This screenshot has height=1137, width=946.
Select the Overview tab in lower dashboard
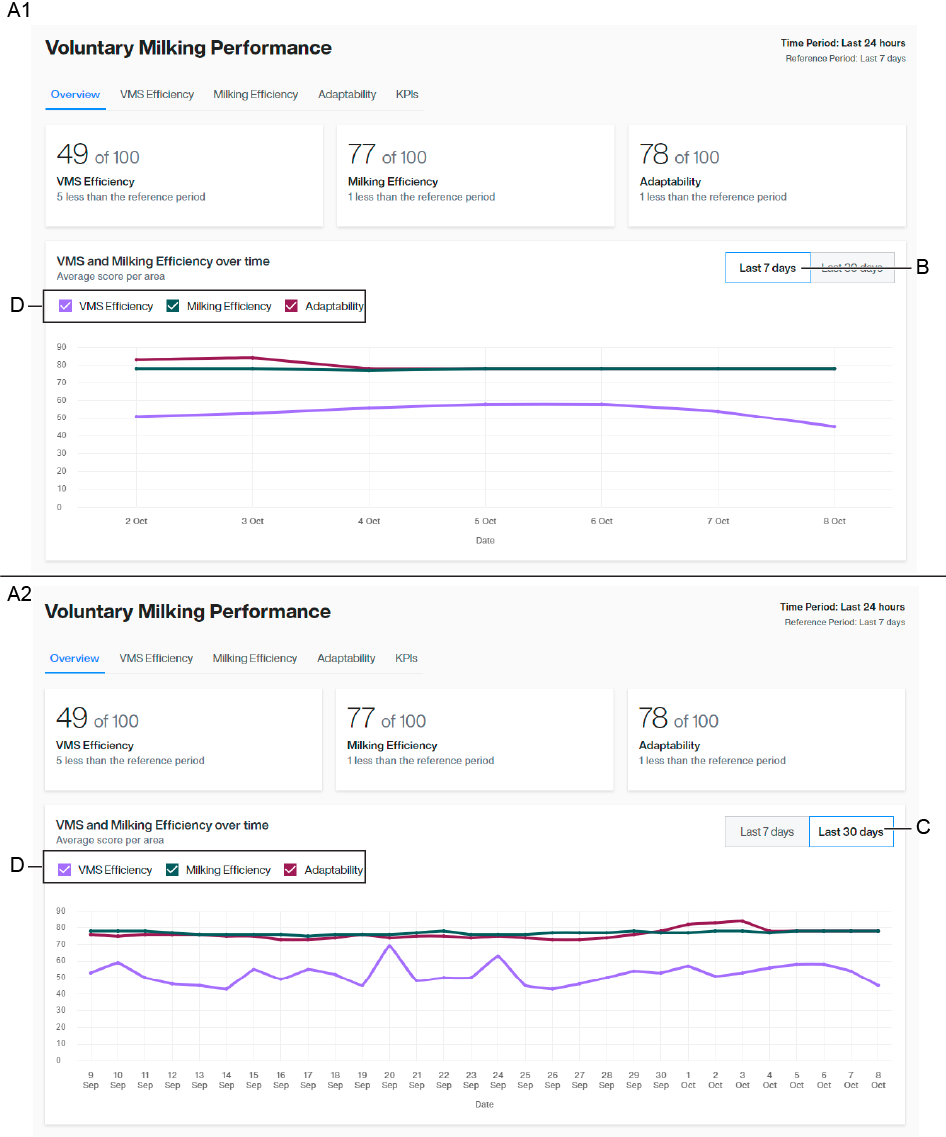coord(75,658)
